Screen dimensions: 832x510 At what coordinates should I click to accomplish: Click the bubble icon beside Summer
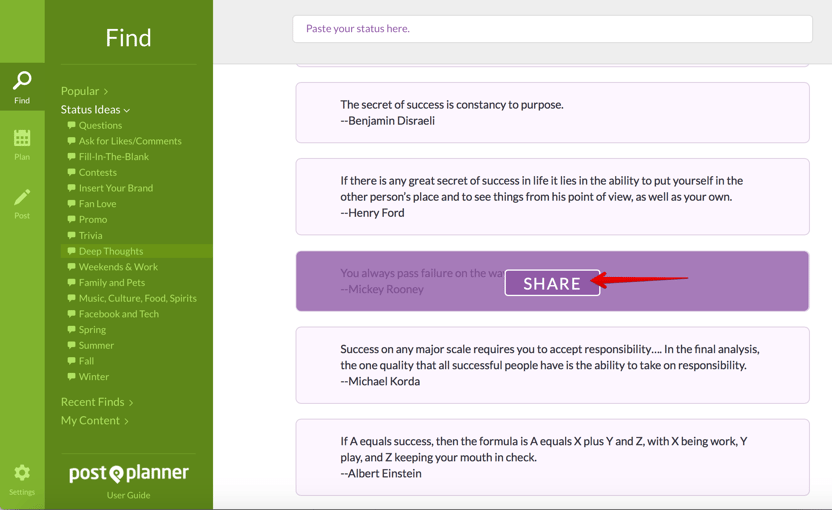71,345
